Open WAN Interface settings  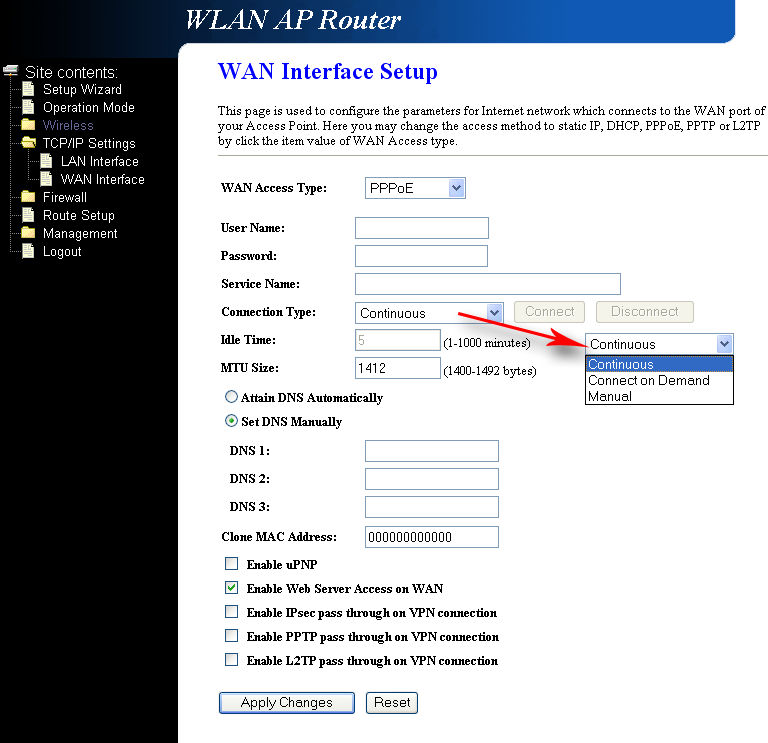102,179
